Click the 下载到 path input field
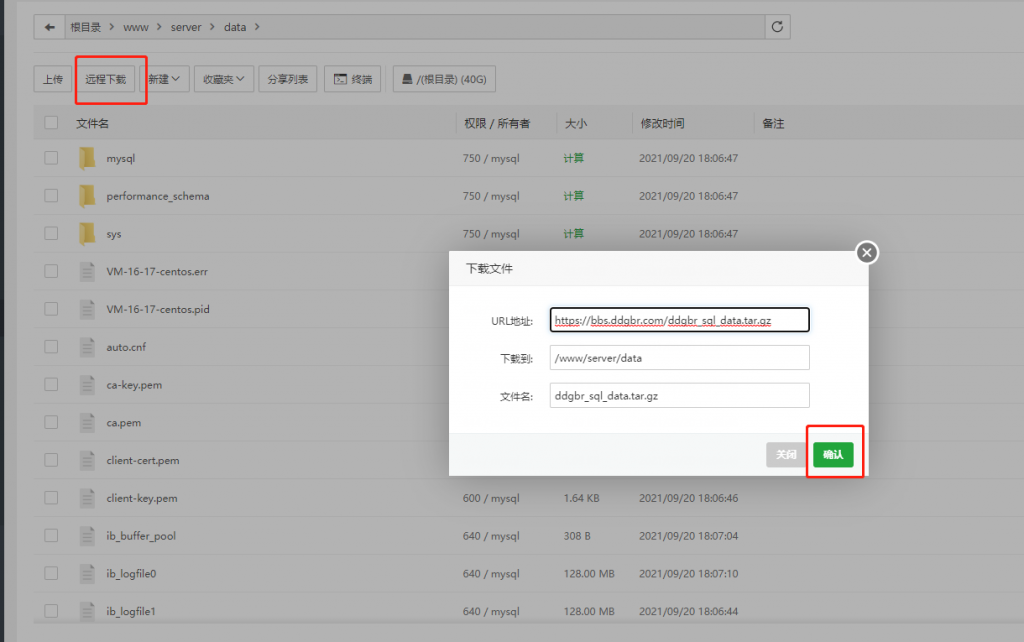1024x642 pixels. (679, 358)
